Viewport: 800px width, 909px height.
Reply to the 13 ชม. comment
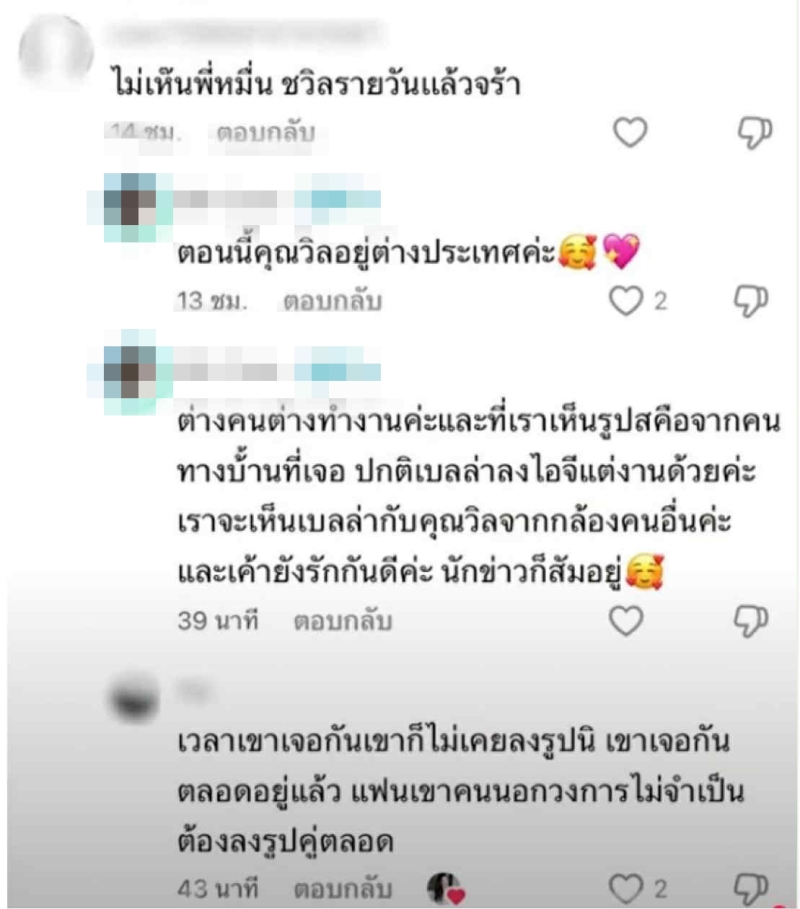332,301
